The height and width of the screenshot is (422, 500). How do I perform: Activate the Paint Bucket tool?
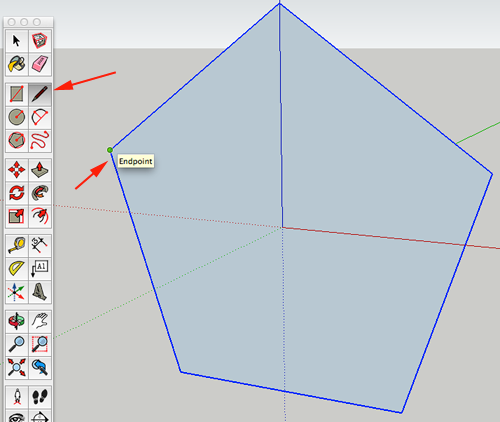tap(17, 64)
